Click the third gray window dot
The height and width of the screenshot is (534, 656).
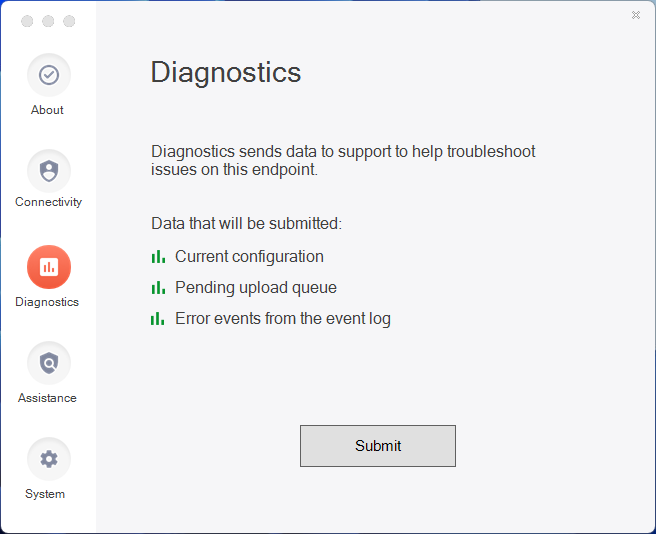pyautogui.click(x=69, y=21)
